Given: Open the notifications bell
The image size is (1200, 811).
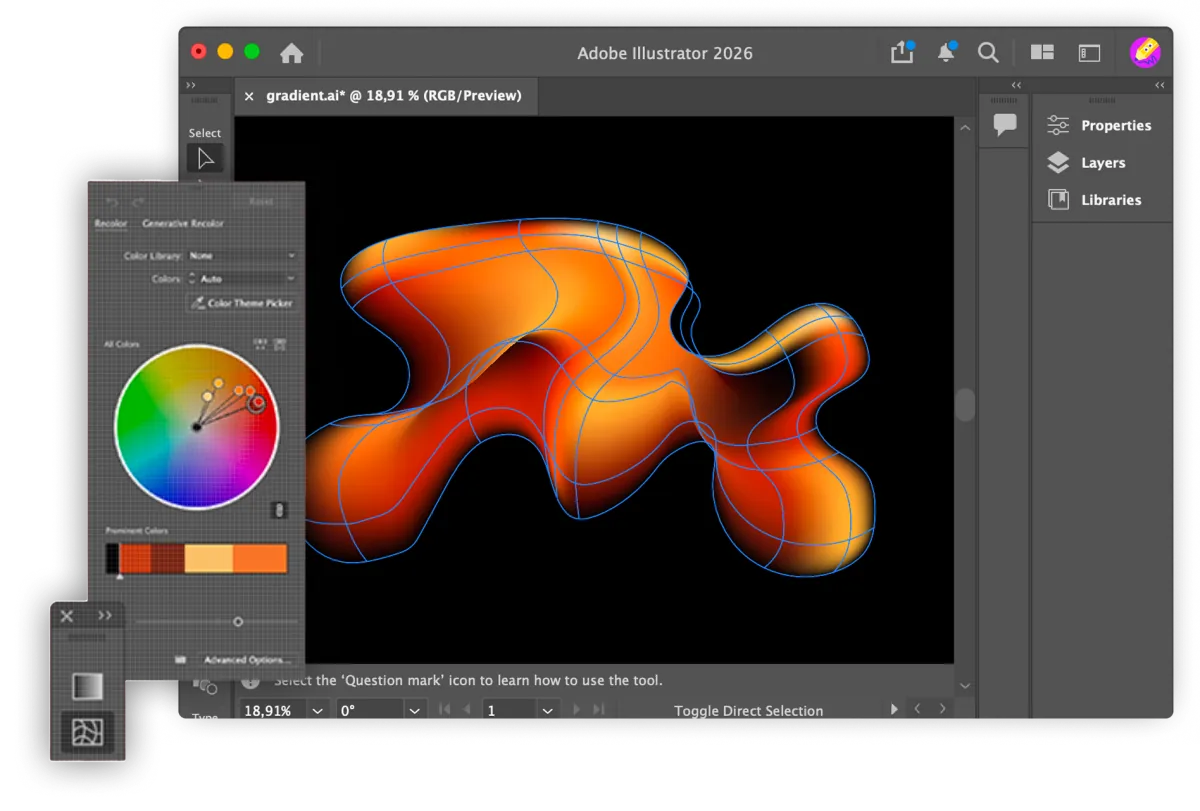Looking at the screenshot, I should click(x=946, y=52).
